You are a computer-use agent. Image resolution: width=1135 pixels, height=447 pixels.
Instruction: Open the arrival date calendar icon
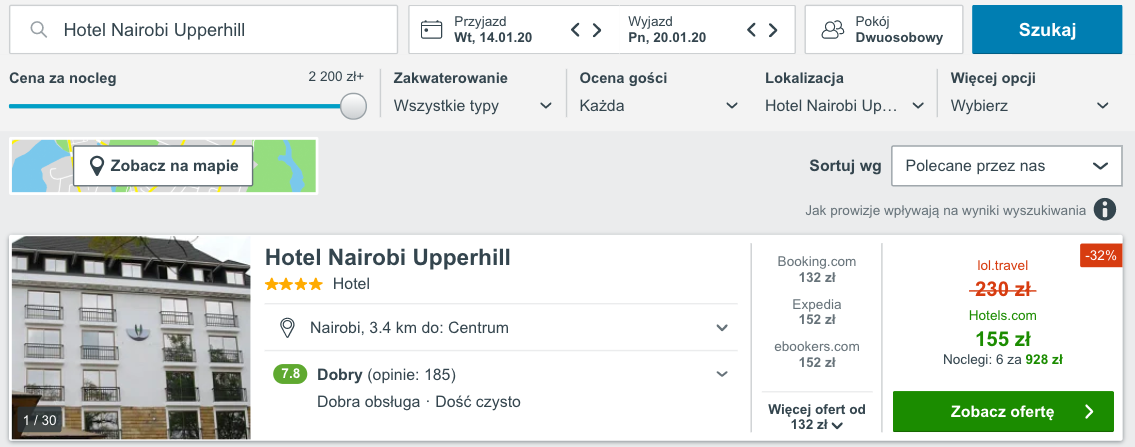431,30
